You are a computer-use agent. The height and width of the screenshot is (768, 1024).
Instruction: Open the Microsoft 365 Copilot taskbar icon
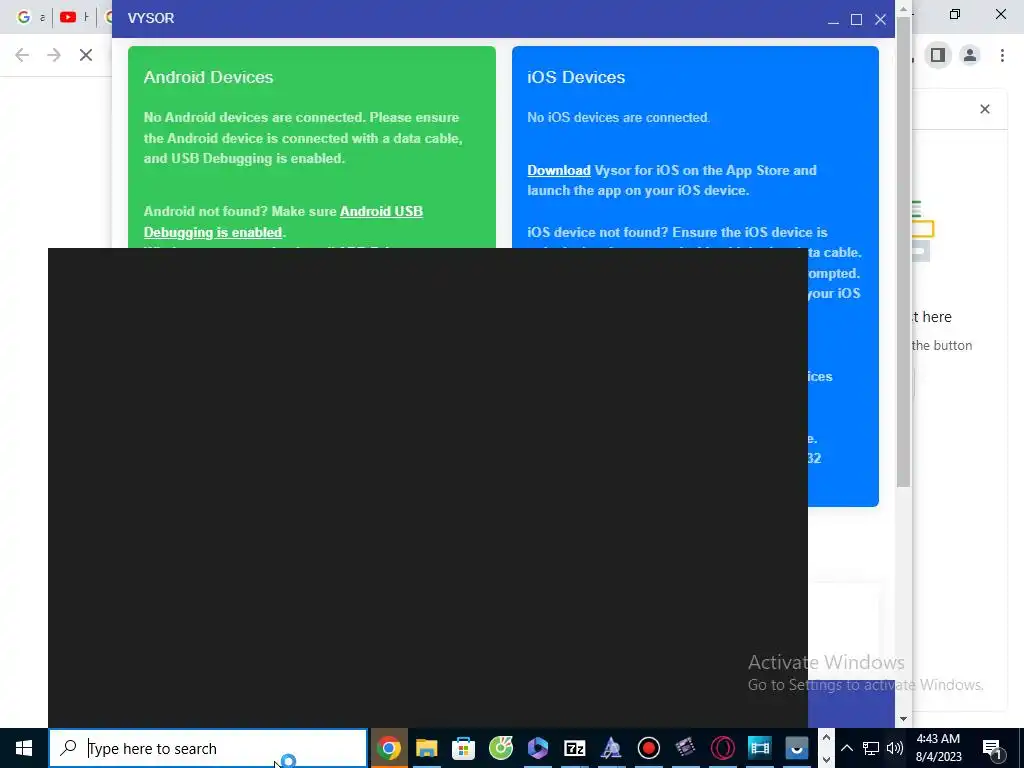[x=538, y=748]
